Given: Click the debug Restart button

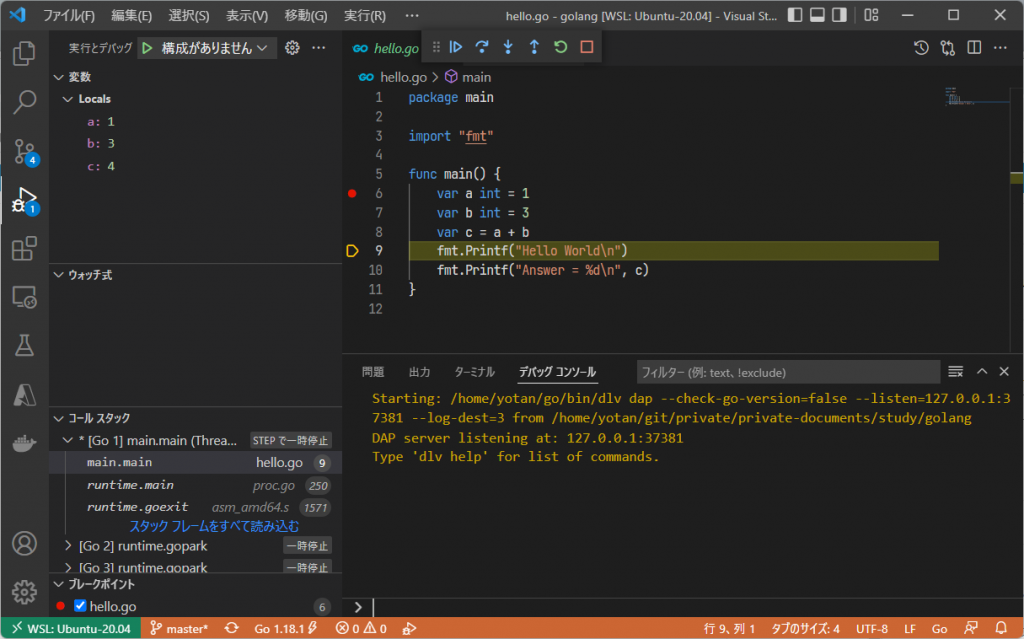Looking at the screenshot, I should click(560, 47).
